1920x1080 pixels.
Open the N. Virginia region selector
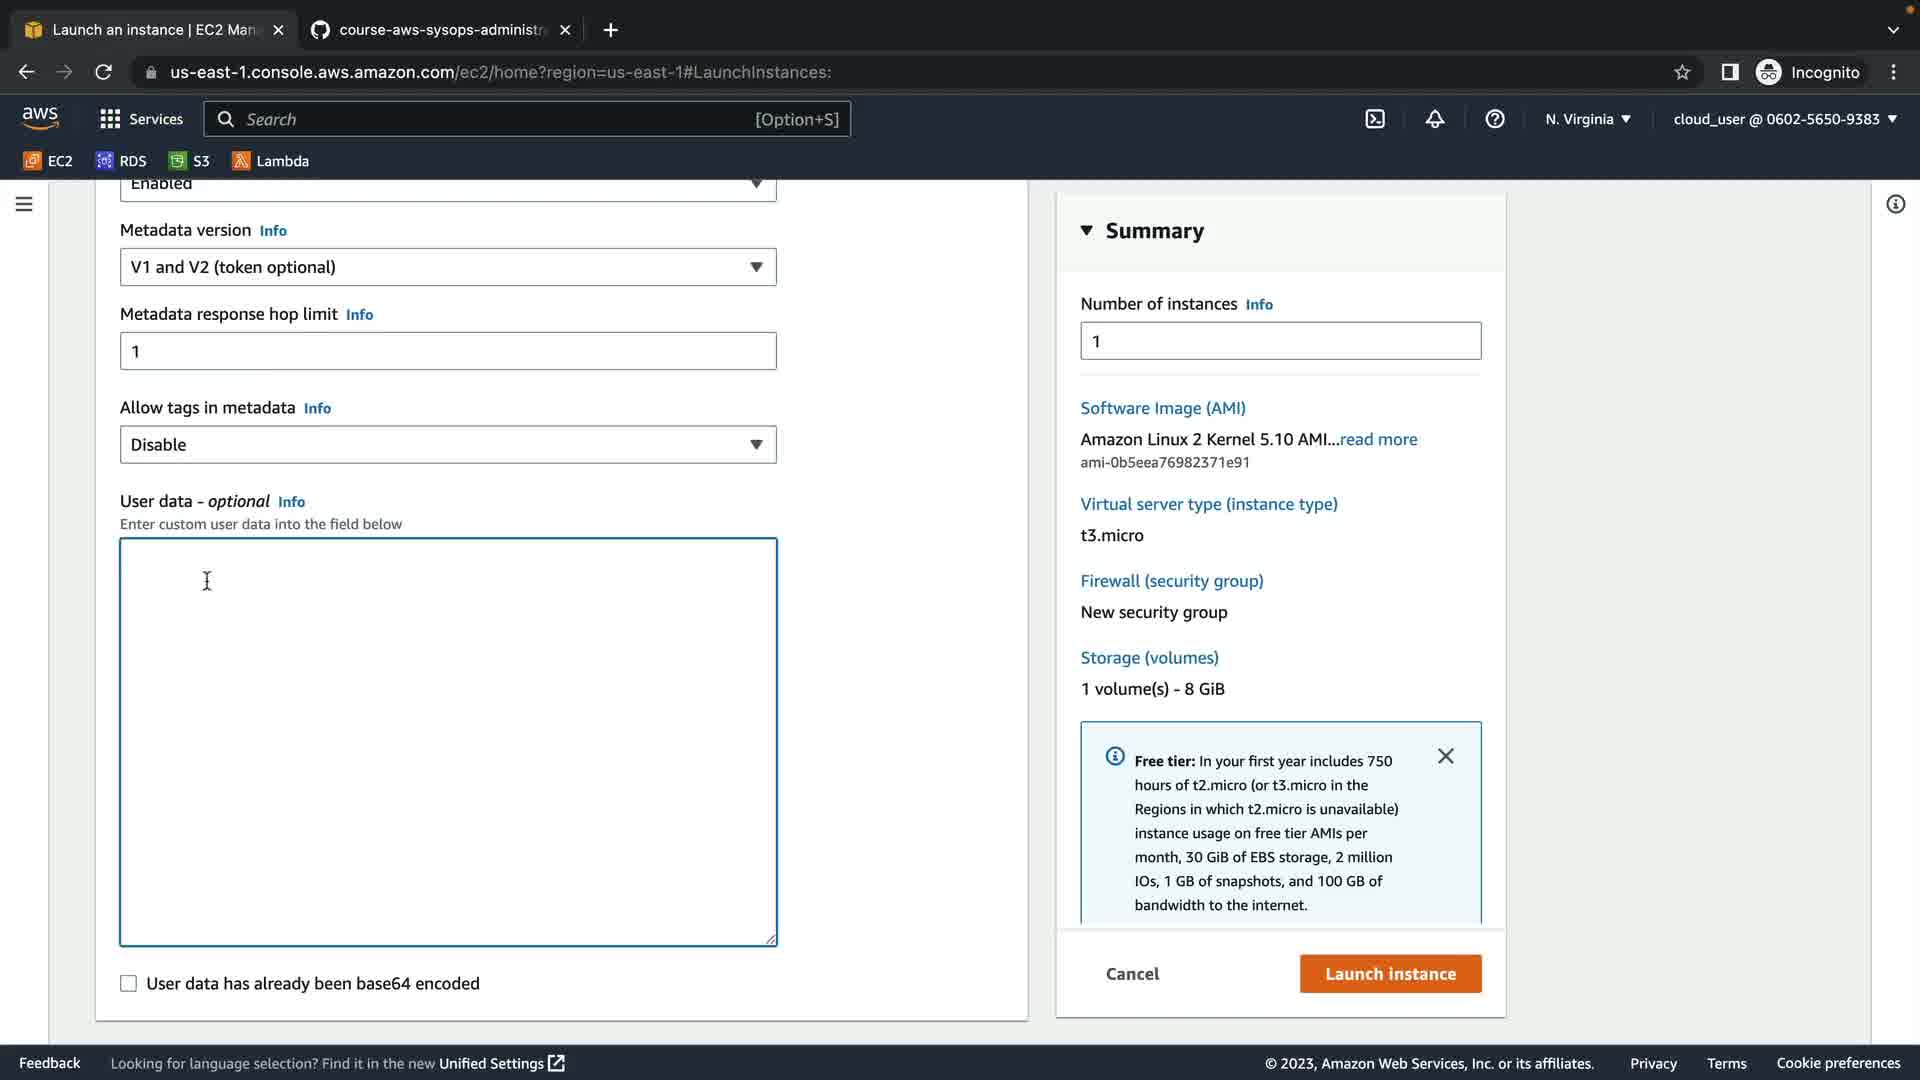click(1588, 119)
